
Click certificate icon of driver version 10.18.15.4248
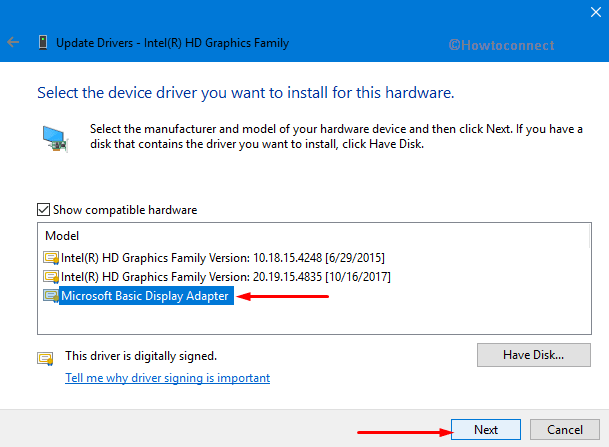click(51, 258)
